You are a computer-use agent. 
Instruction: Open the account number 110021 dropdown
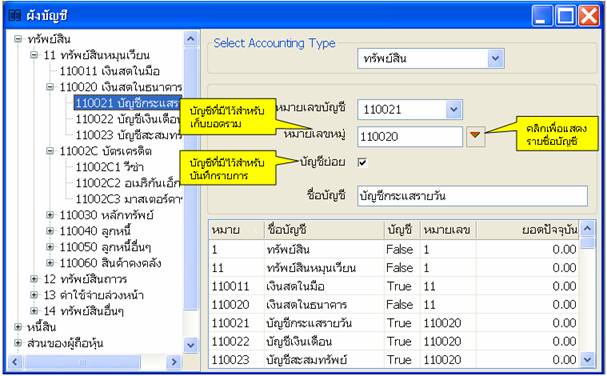(453, 110)
